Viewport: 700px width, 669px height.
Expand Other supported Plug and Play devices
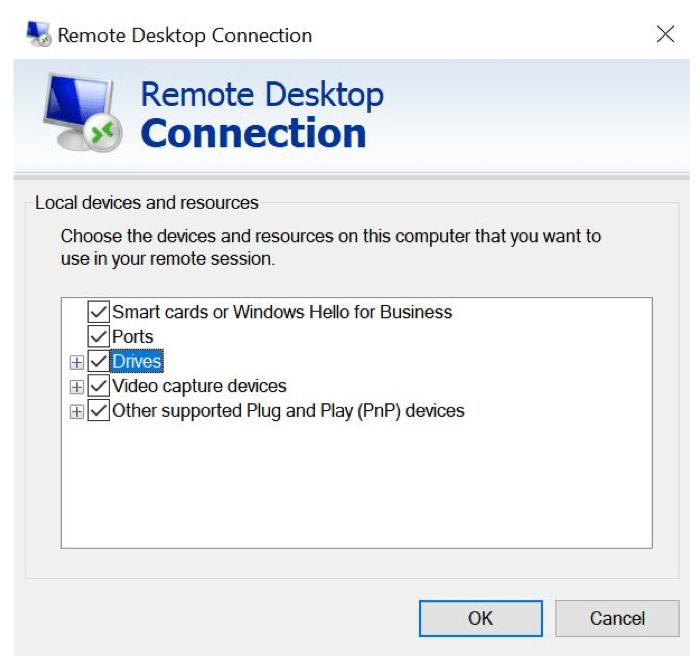[x=76, y=411]
